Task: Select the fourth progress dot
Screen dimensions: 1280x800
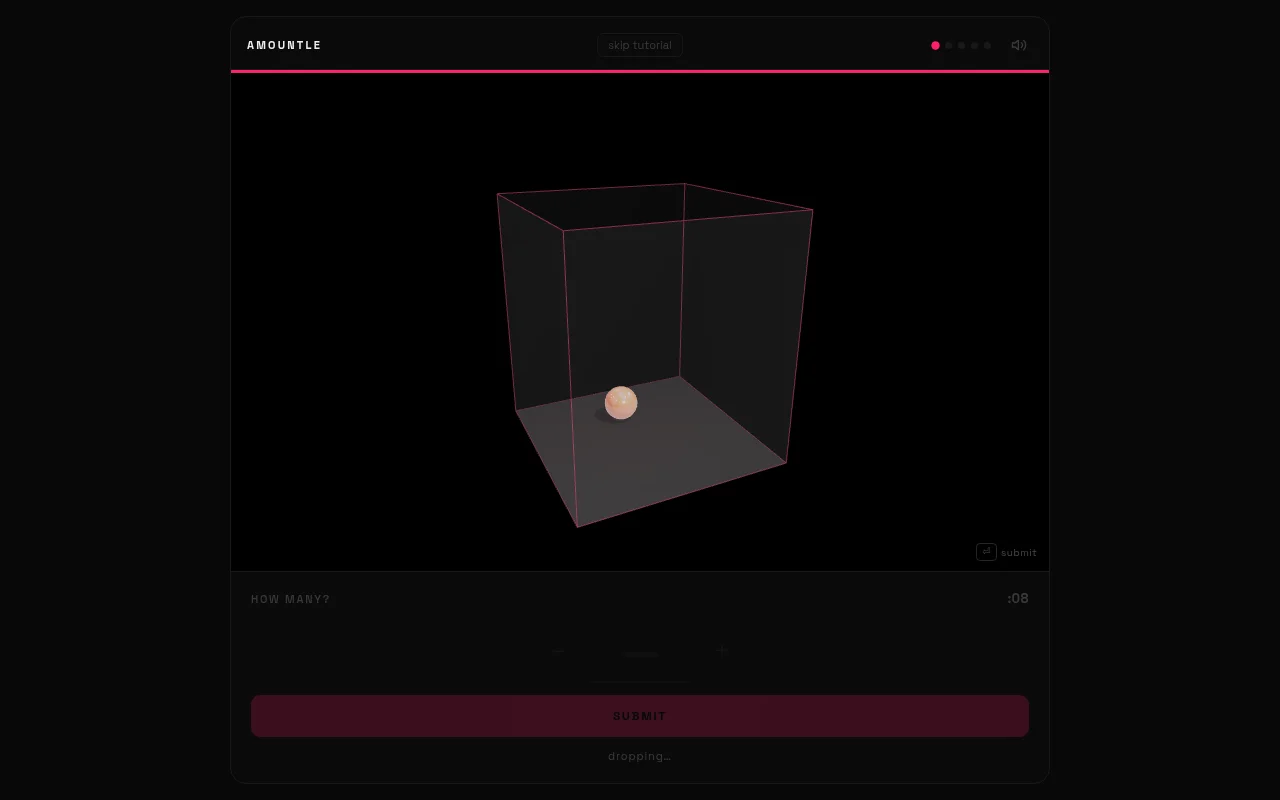Action: pos(974,45)
